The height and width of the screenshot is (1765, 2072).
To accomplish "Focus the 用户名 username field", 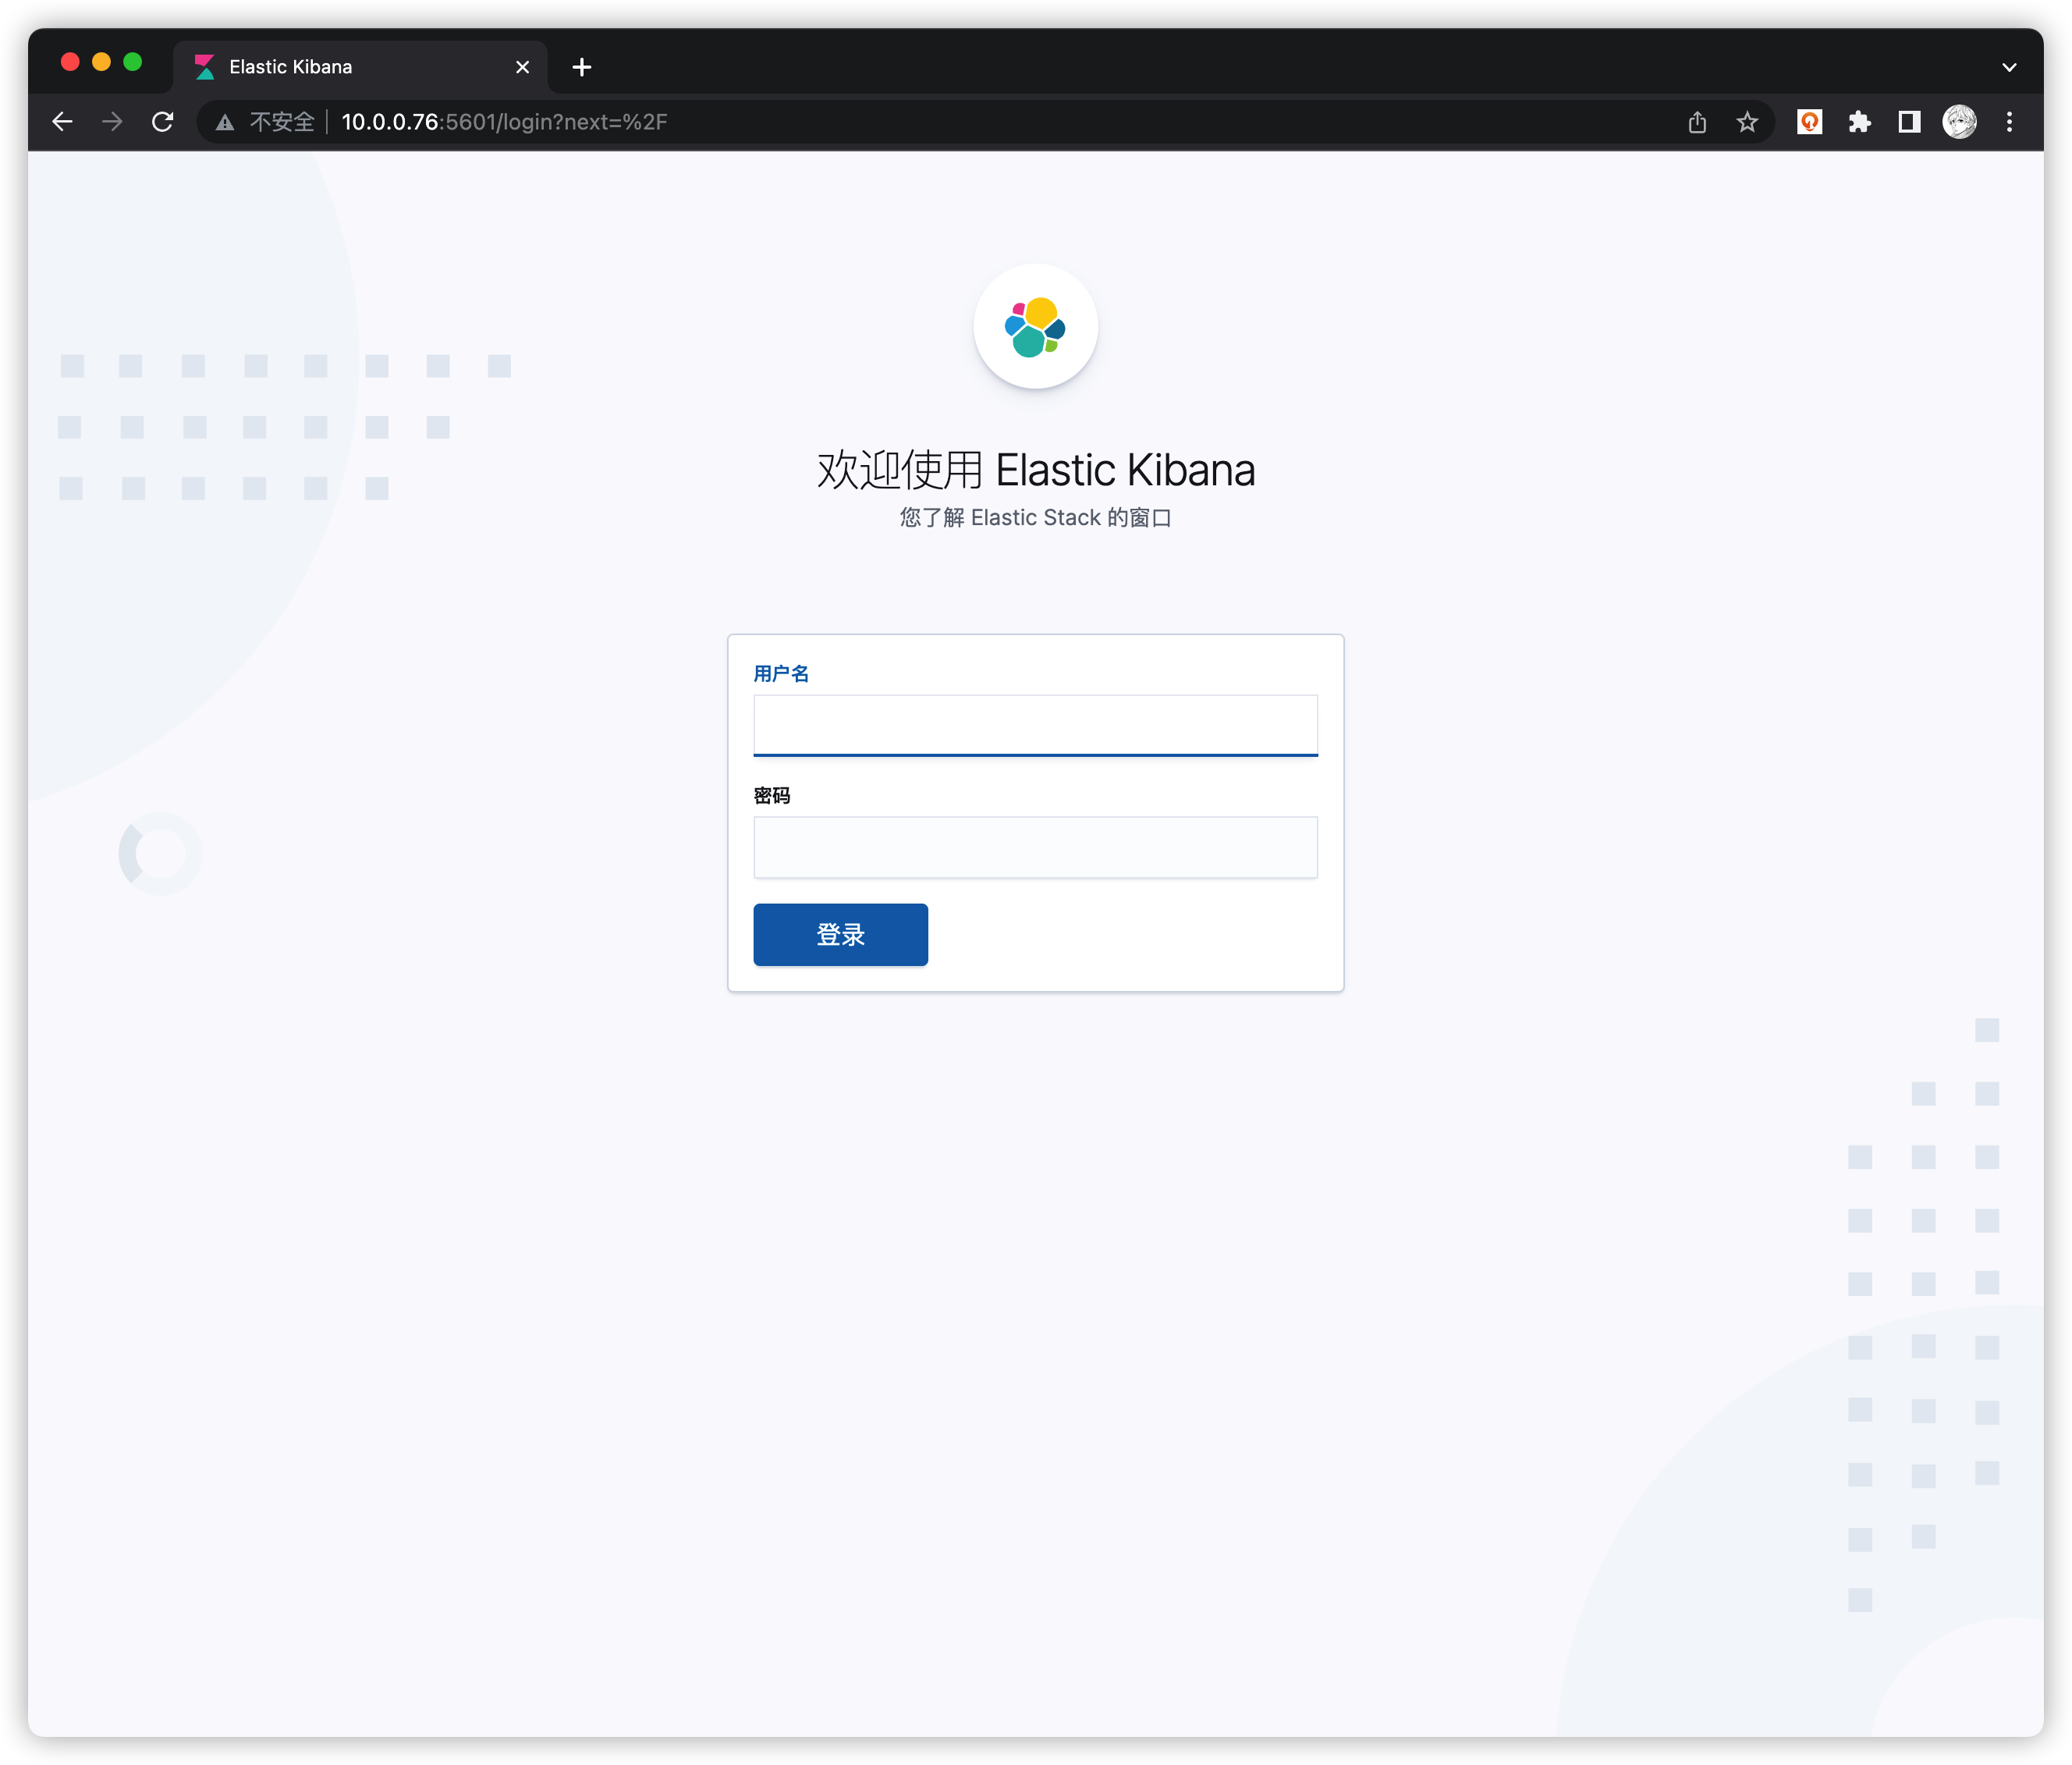I will (x=1035, y=725).
